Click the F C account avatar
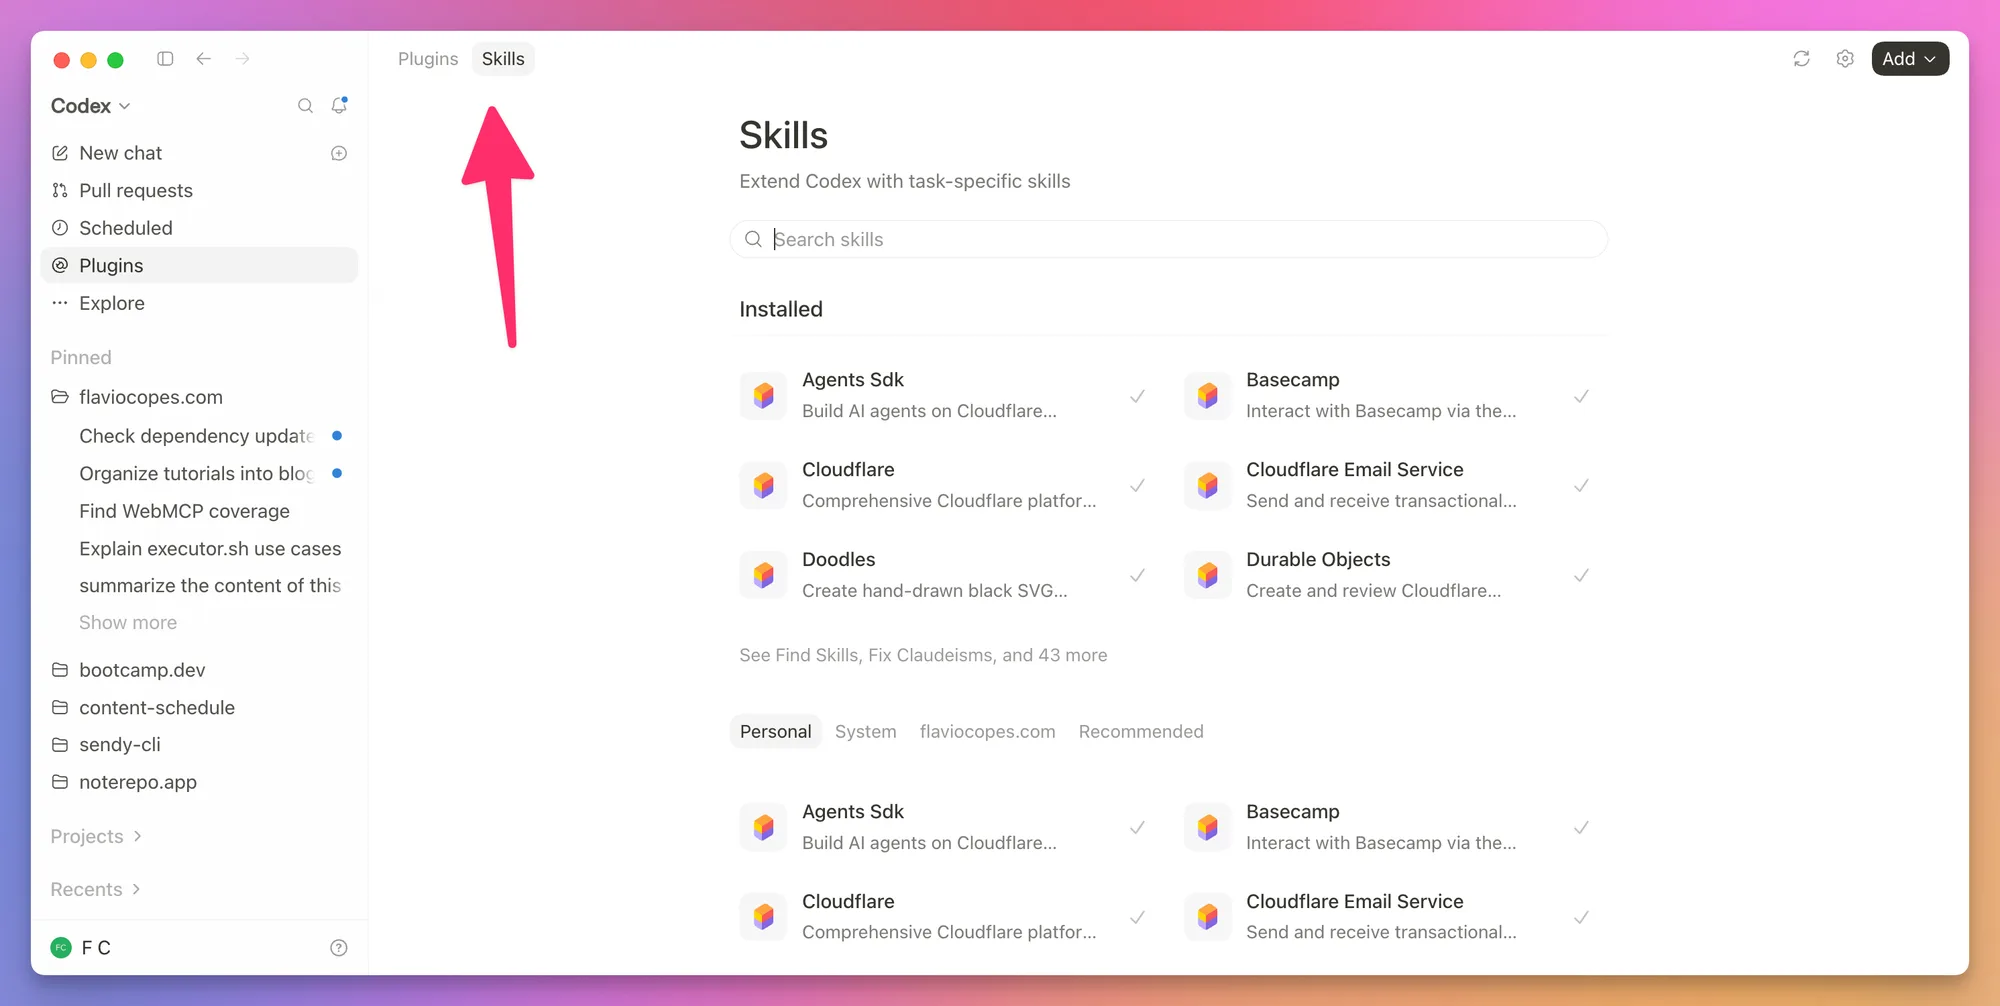This screenshot has width=2000, height=1006. coord(61,948)
